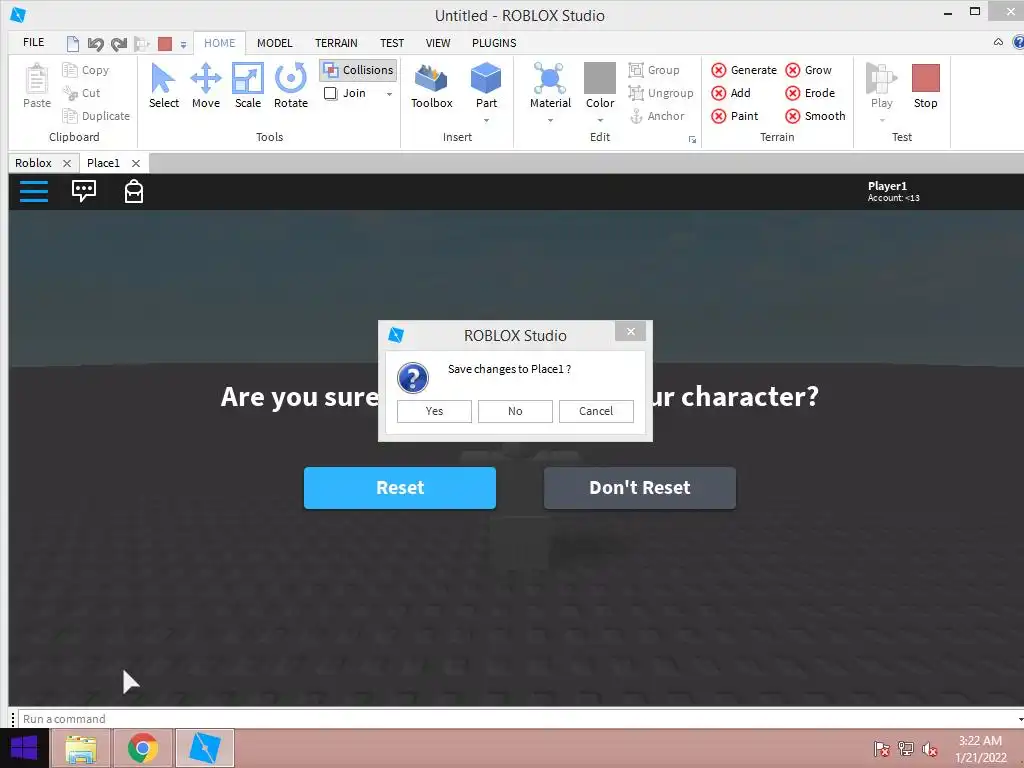Click No in the save dialog
1024x768 pixels.
tap(515, 411)
